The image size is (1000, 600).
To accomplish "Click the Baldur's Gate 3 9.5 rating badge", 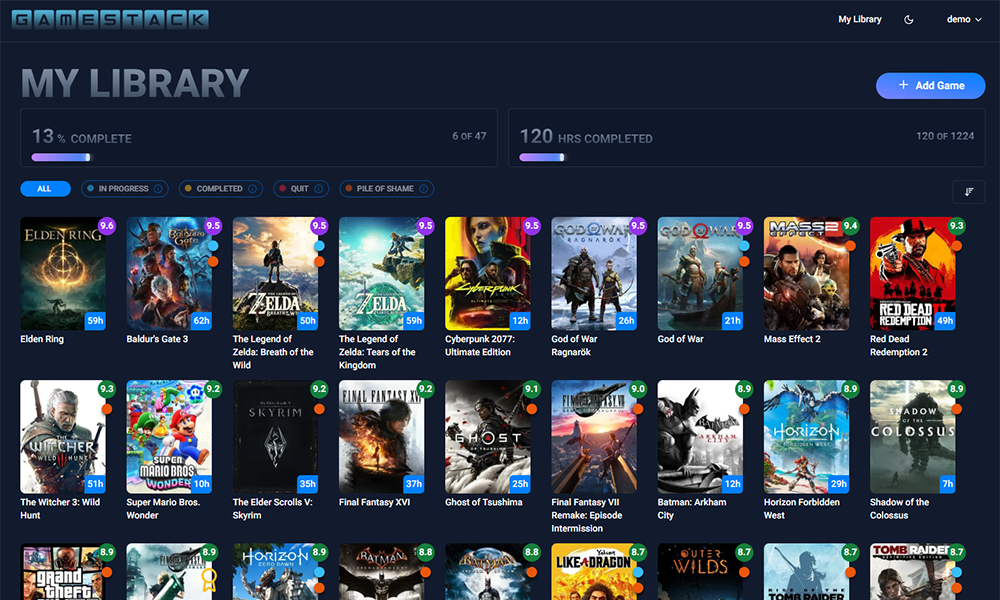I will pyautogui.click(x=213, y=226).
